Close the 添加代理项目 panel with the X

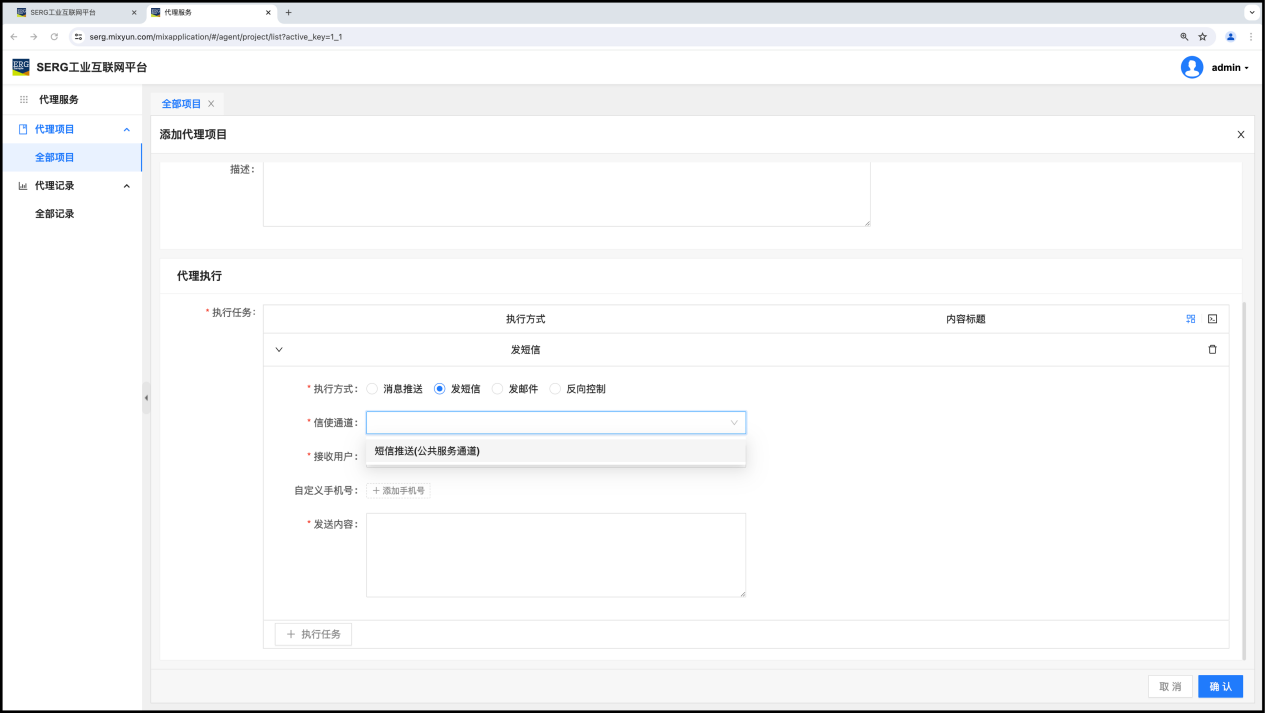point(1240,135)
